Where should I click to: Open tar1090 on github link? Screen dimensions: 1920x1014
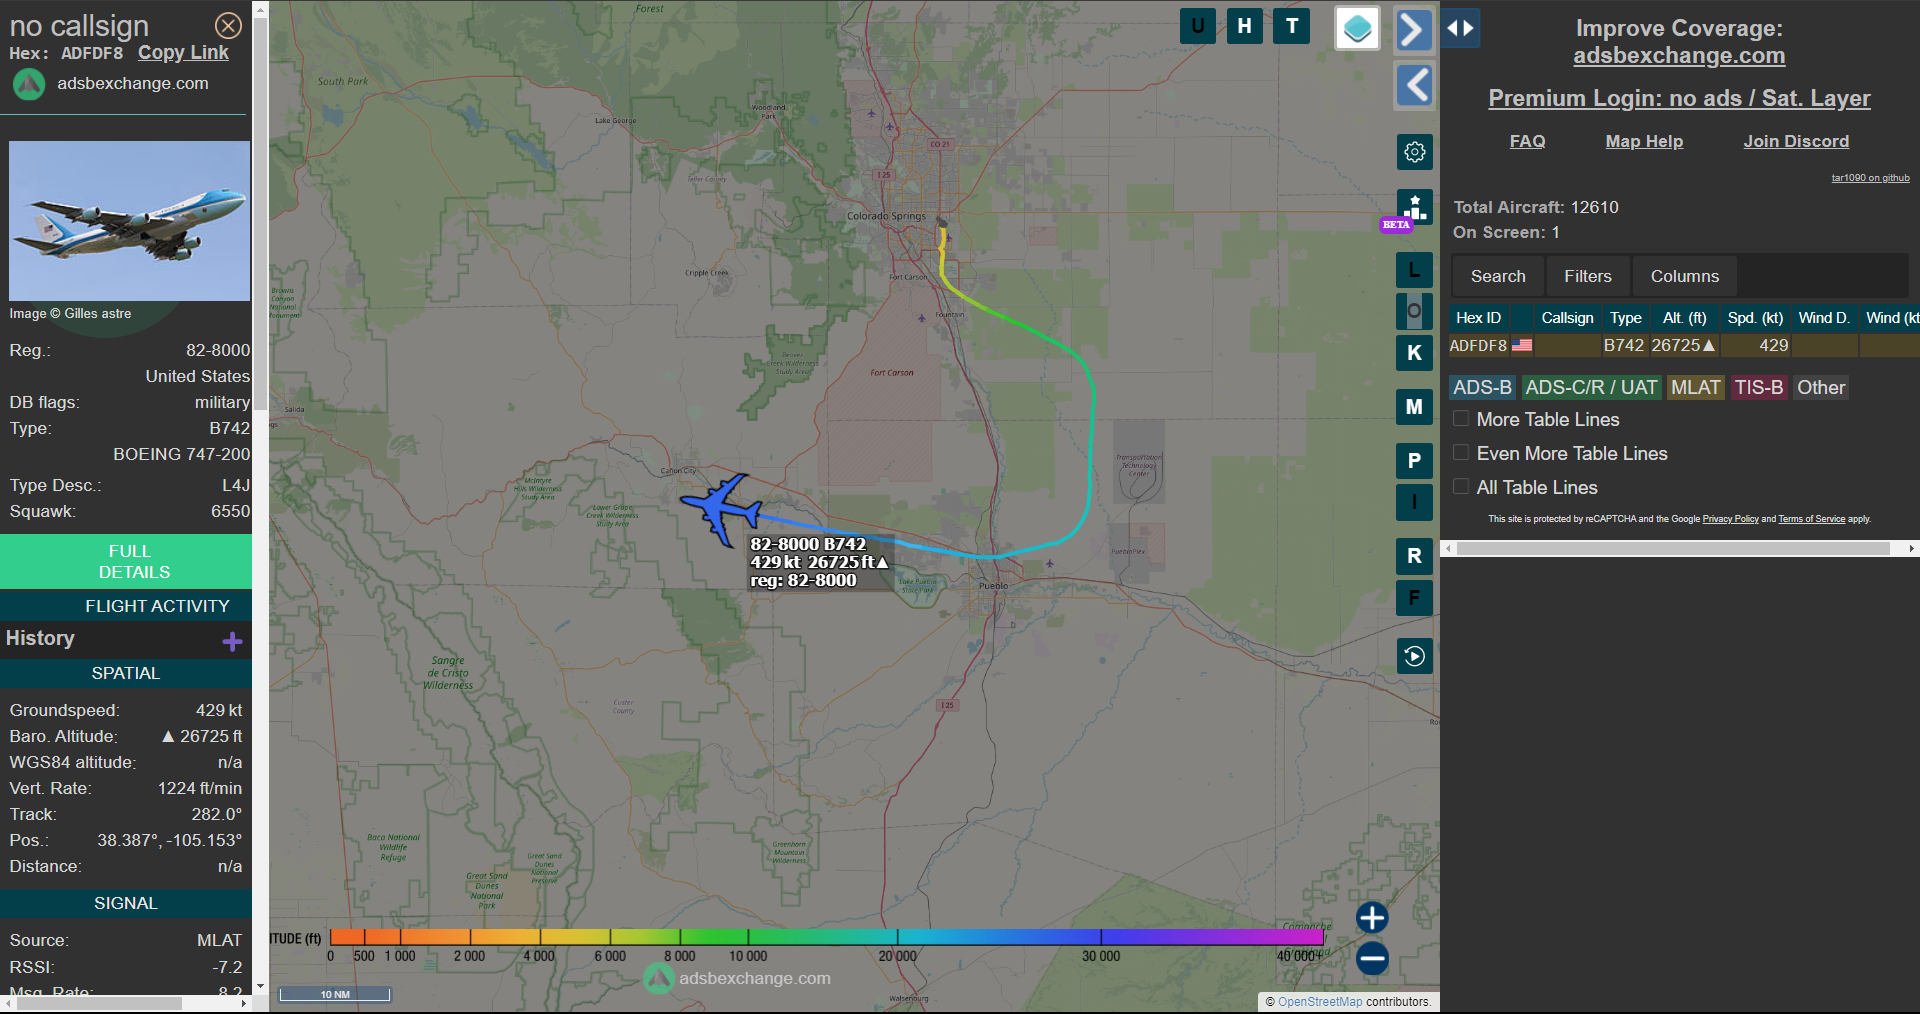(1870, 178)
